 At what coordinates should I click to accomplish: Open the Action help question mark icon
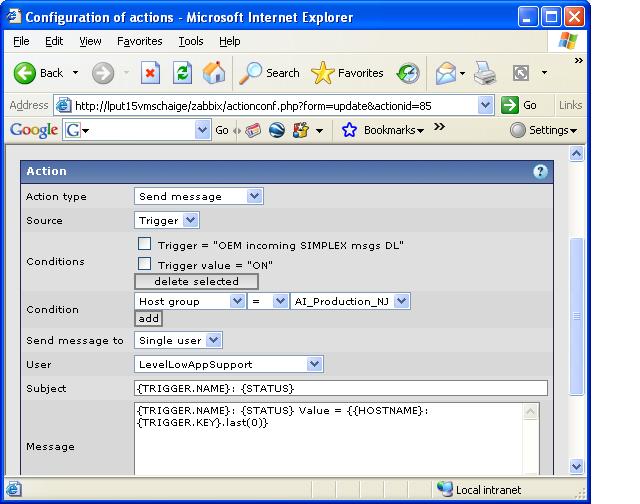coord(540,172)
